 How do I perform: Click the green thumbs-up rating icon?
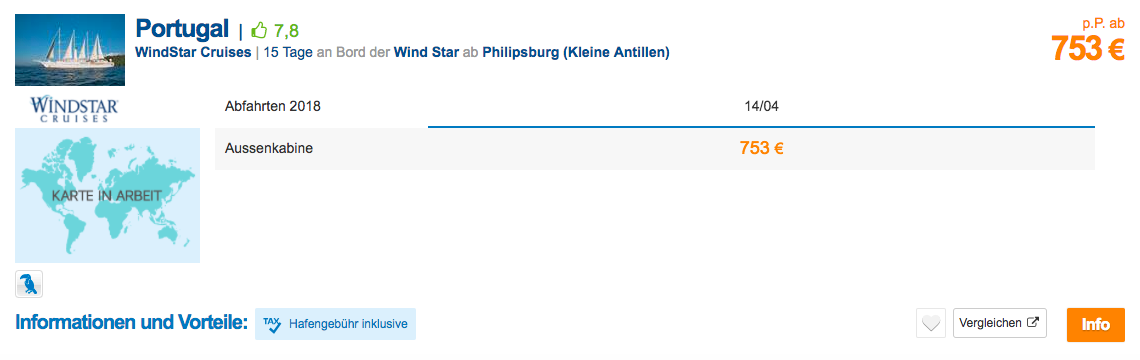coord(260,31)
